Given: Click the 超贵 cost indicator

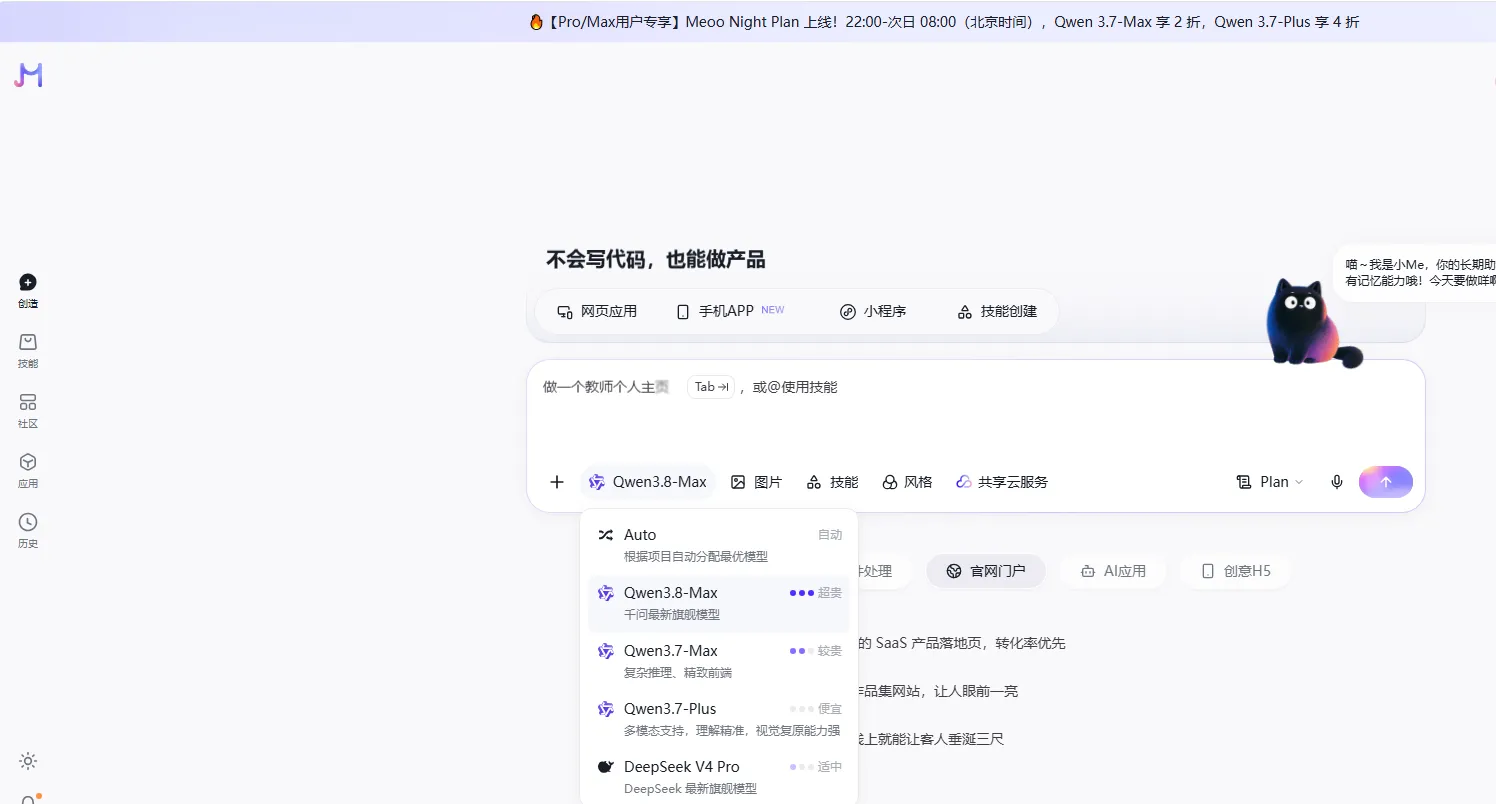Looking at the screenshot, I should (x=816, y=593).
